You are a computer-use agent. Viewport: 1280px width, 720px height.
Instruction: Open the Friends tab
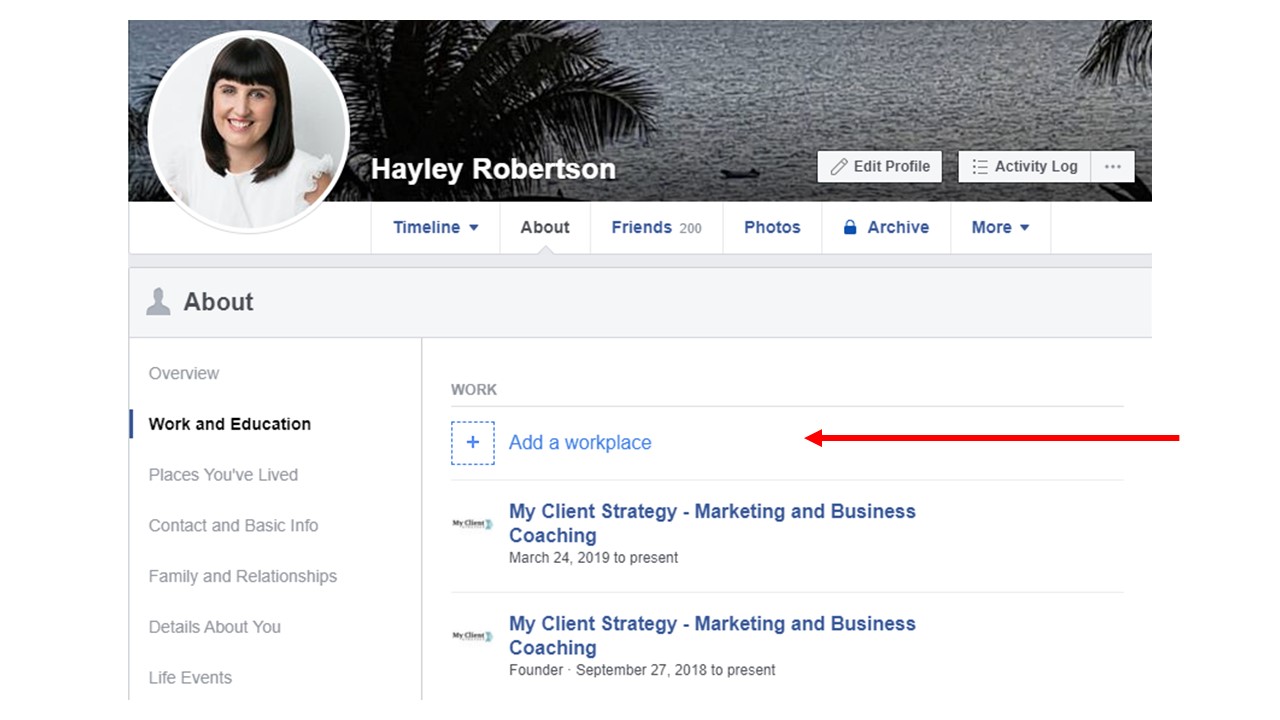[656, 228]
